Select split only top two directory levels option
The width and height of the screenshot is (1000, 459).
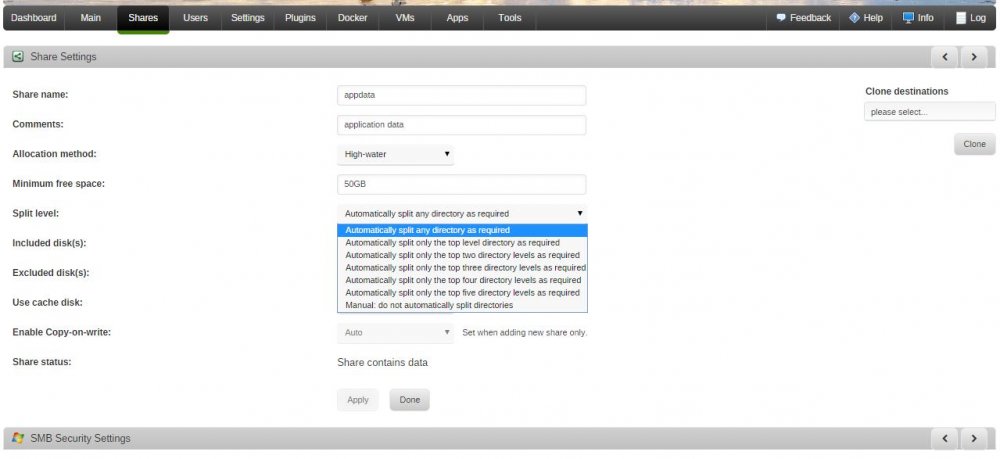pyautogui.click(x=462, y=255)
